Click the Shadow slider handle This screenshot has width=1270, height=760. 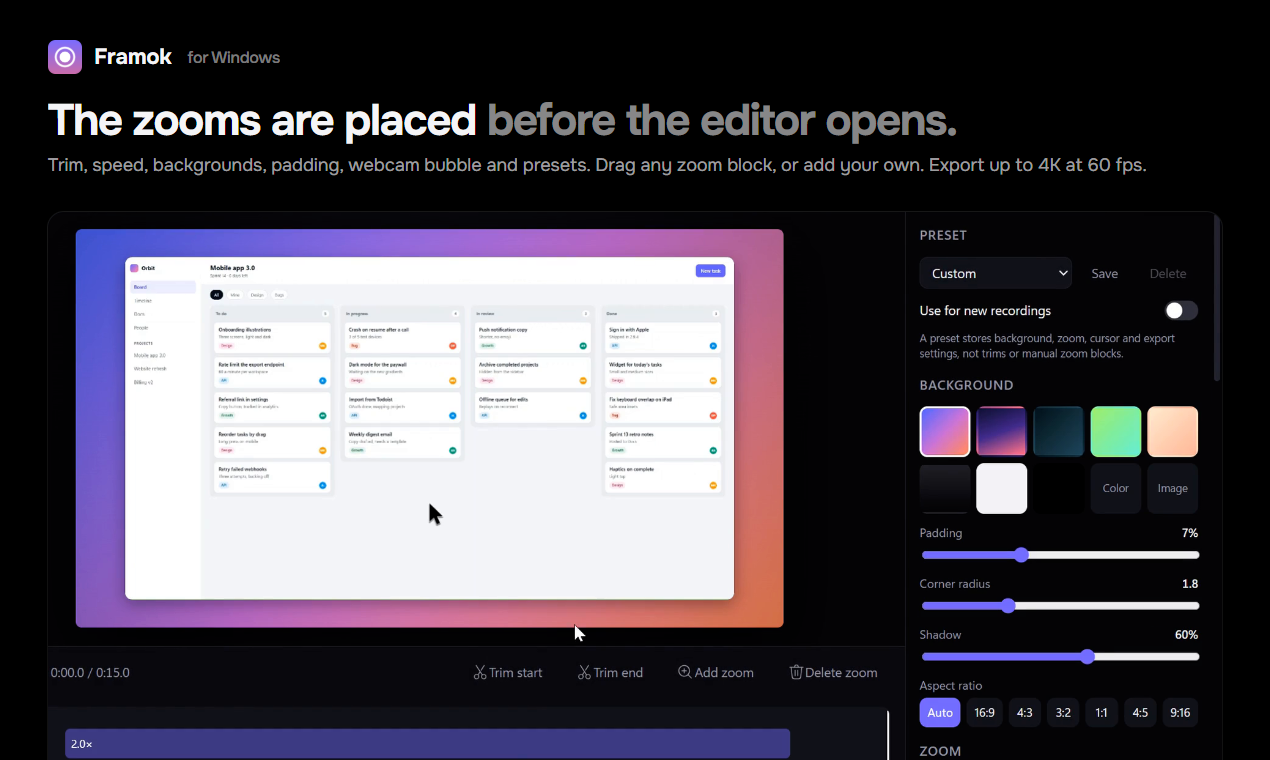1087,656
